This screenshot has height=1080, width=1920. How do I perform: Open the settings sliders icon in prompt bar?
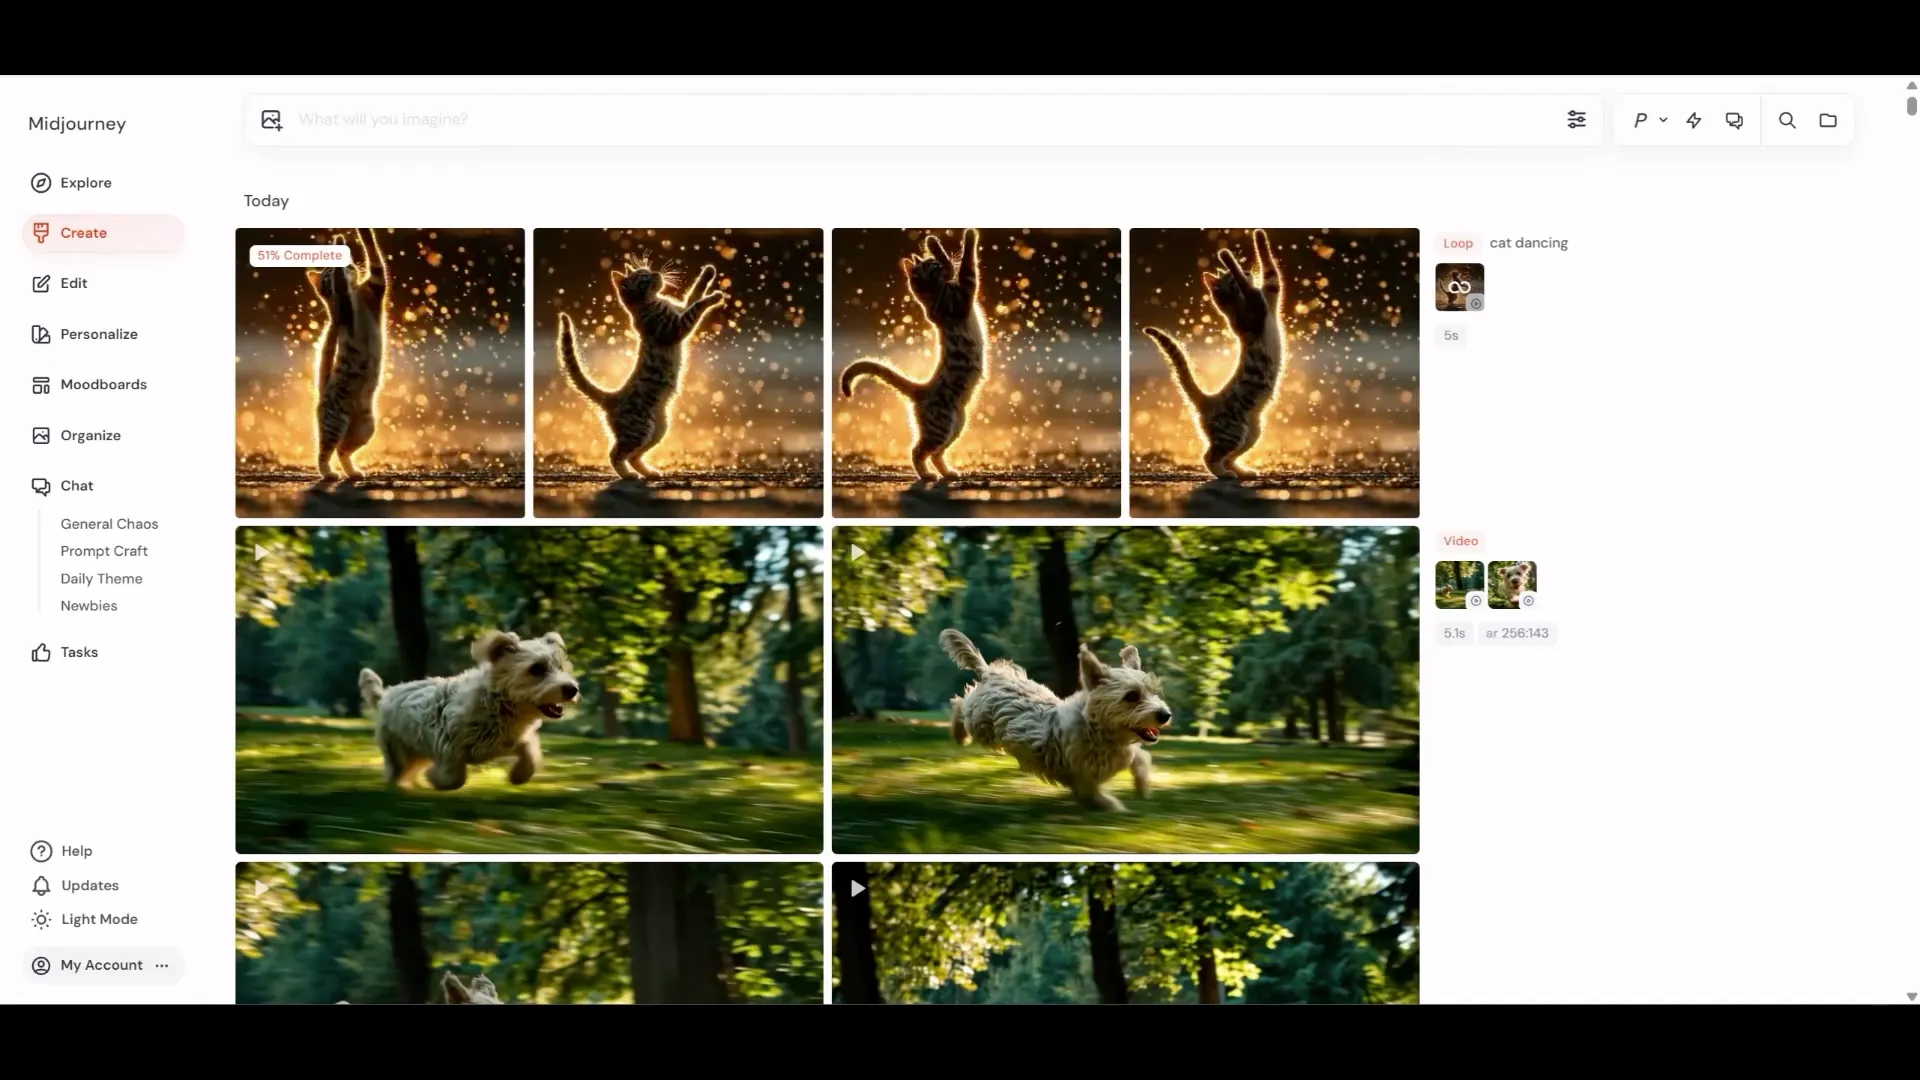[x=1576, y=120]
